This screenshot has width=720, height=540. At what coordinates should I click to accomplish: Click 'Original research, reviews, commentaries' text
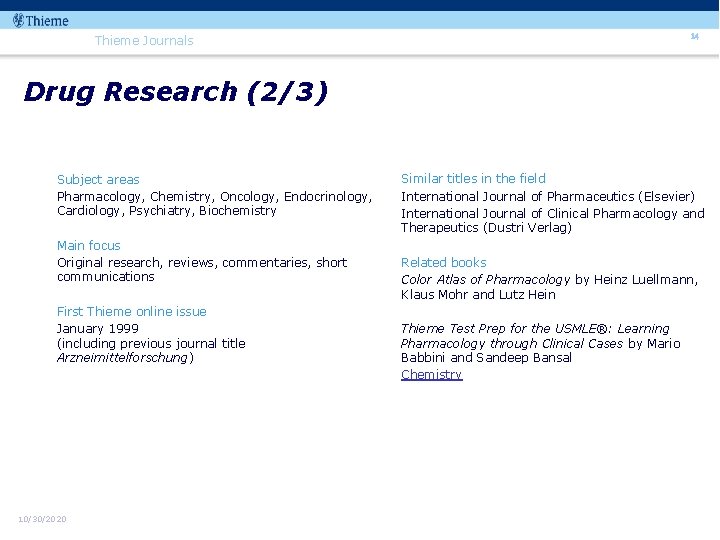coord(184,263)
